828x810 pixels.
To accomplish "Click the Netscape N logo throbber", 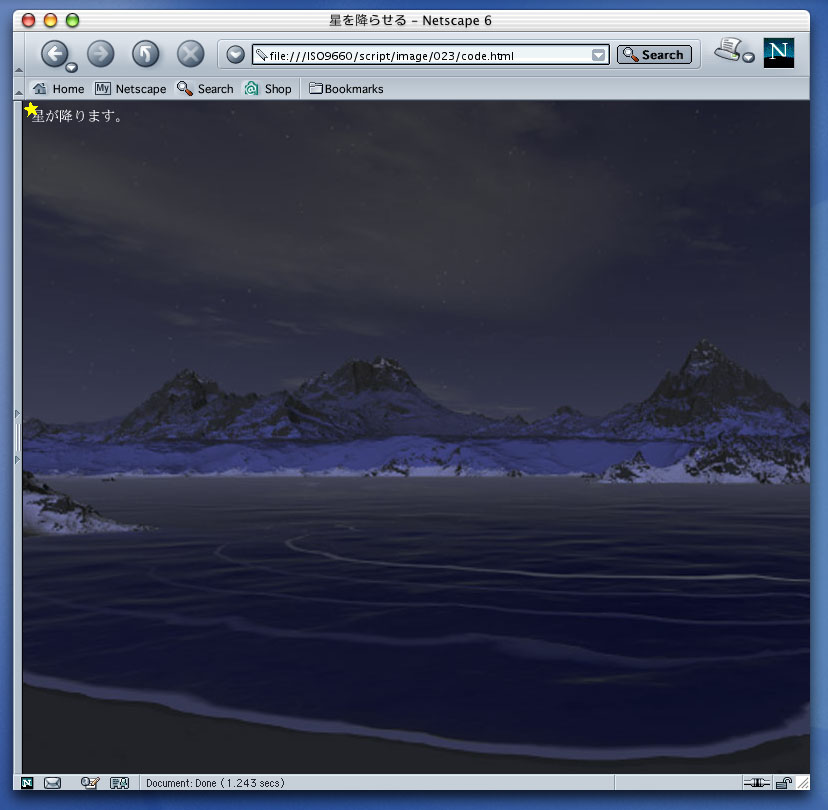I will pyautogui.click(x=778, y=53).
